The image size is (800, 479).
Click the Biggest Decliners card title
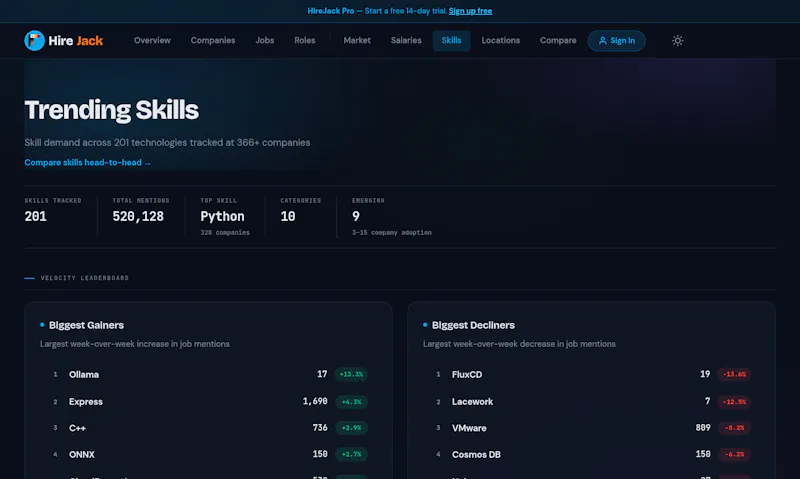(x=473, y=325)
